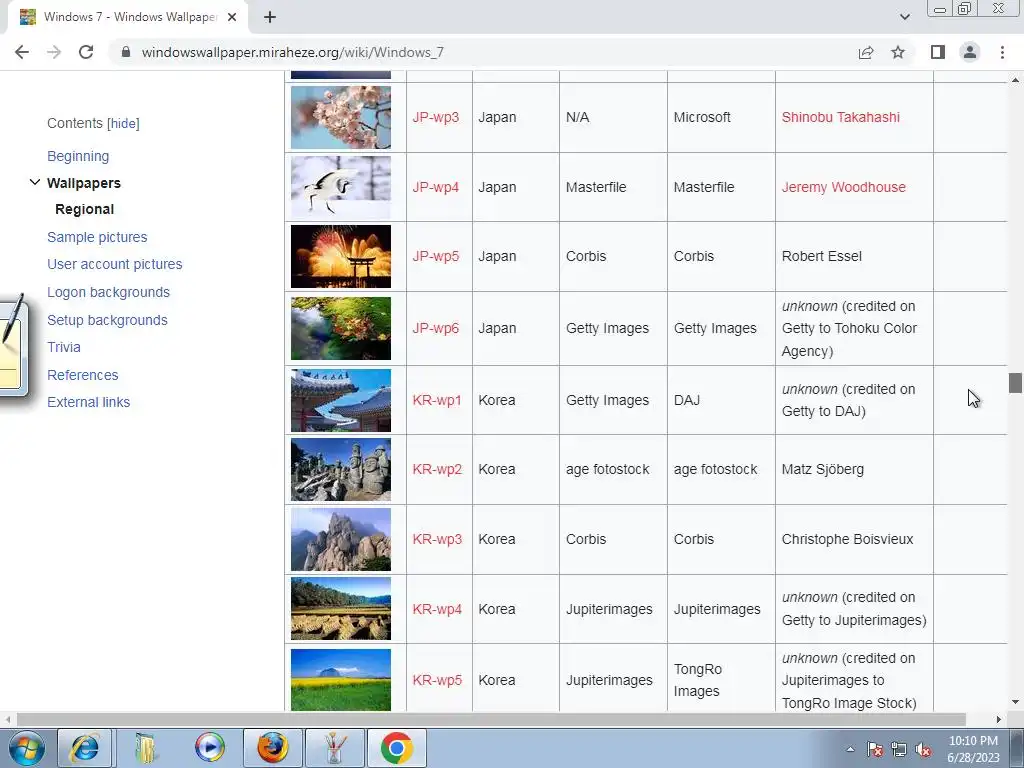
Task: Jump to Logon backgrounds section
Action: 108,292
